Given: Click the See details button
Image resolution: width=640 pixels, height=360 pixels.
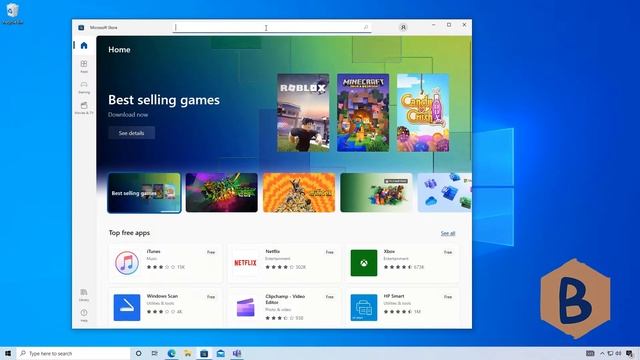Looking at the screenshot, I should point(131,133).
